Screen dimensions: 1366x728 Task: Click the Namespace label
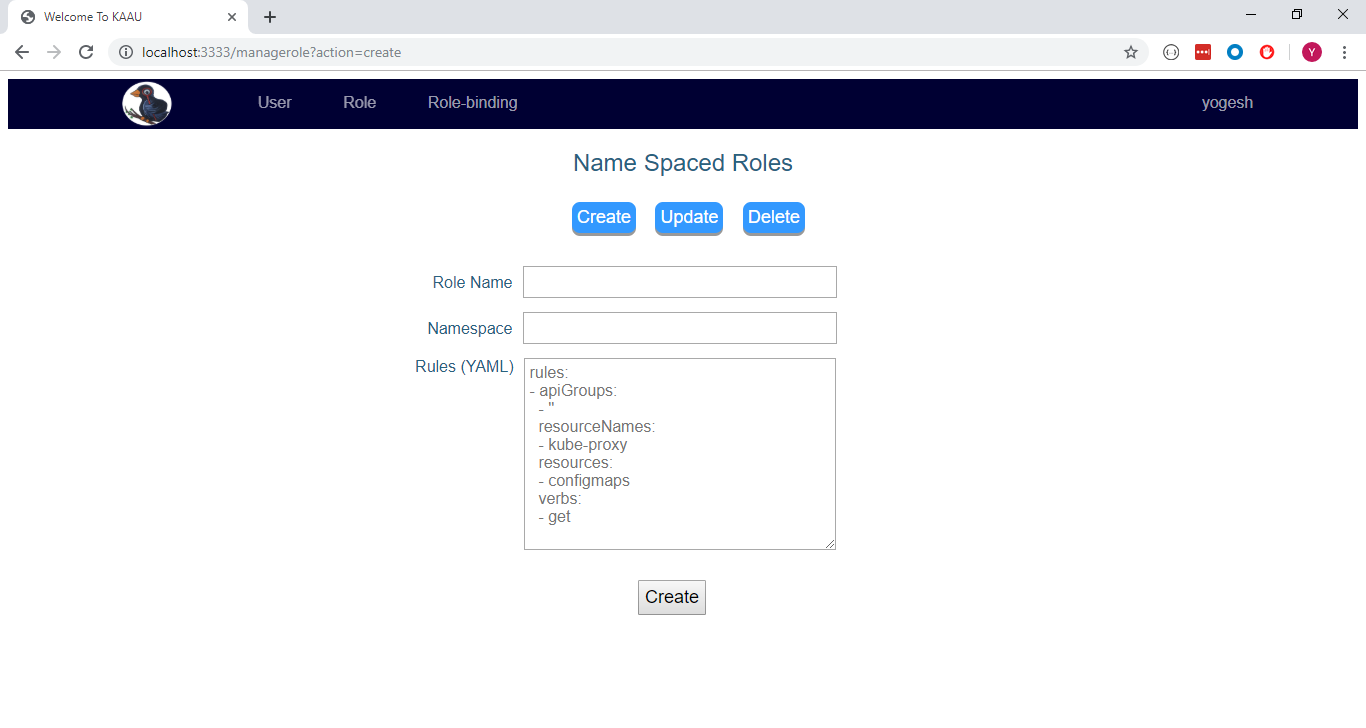tap(470, 328)
